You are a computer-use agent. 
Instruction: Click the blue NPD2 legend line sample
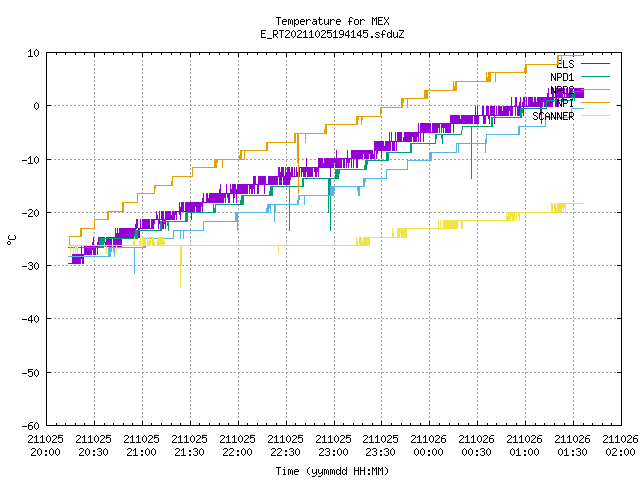pos(595,89)
